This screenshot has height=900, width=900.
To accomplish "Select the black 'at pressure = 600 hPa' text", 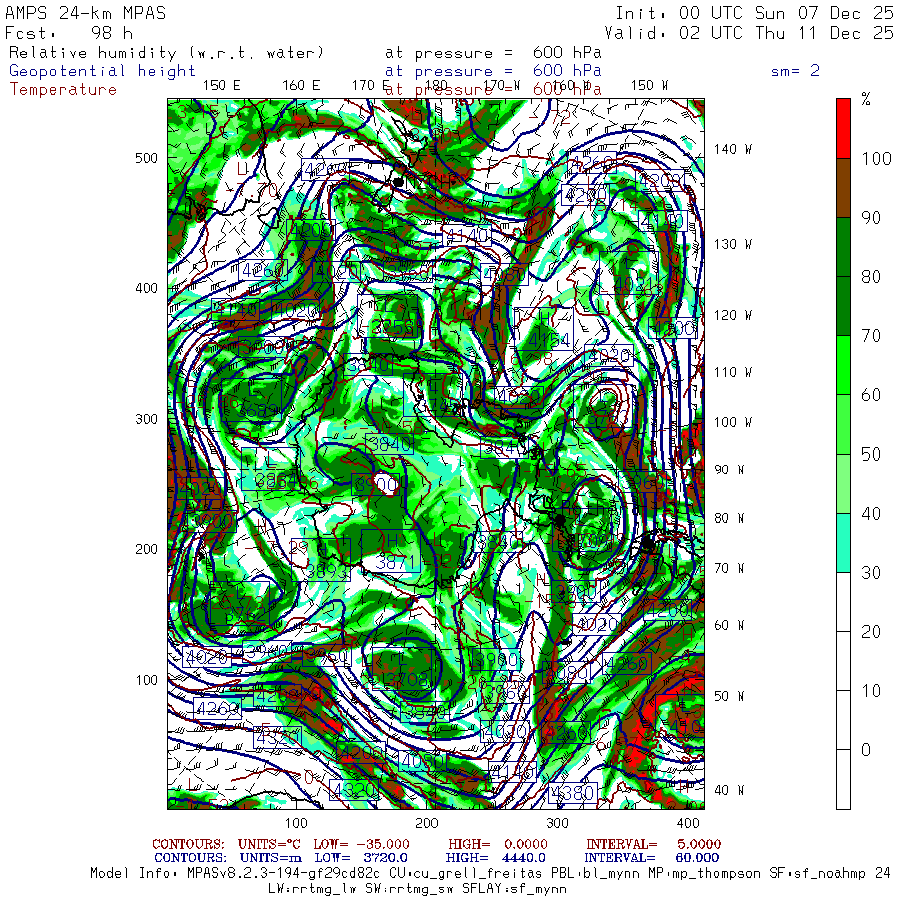I will point(493,53).
